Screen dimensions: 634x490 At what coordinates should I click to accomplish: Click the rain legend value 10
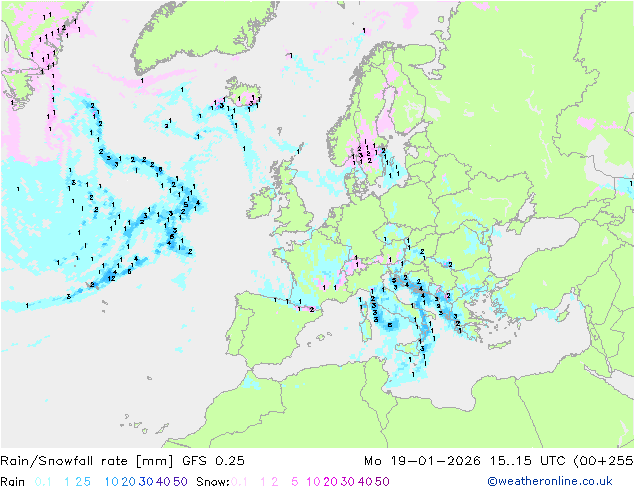point(112,482)
